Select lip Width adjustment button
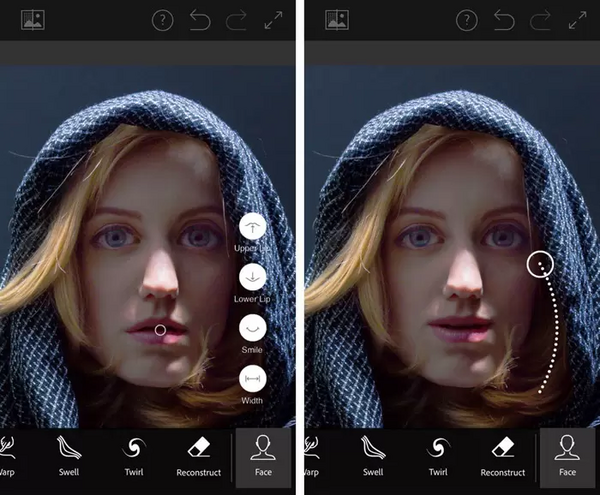Image resolution: width=600 pixels, height=495 pixels. pyautogui.click(x=253, y=379)
